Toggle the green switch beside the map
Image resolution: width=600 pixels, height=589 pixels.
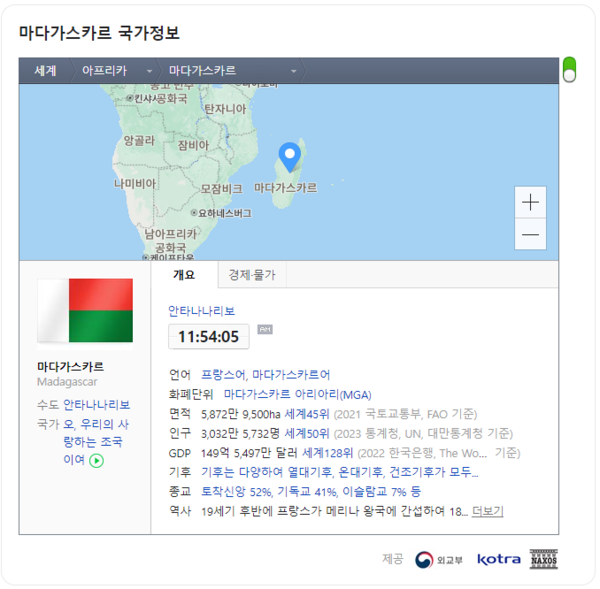(569, 69)
